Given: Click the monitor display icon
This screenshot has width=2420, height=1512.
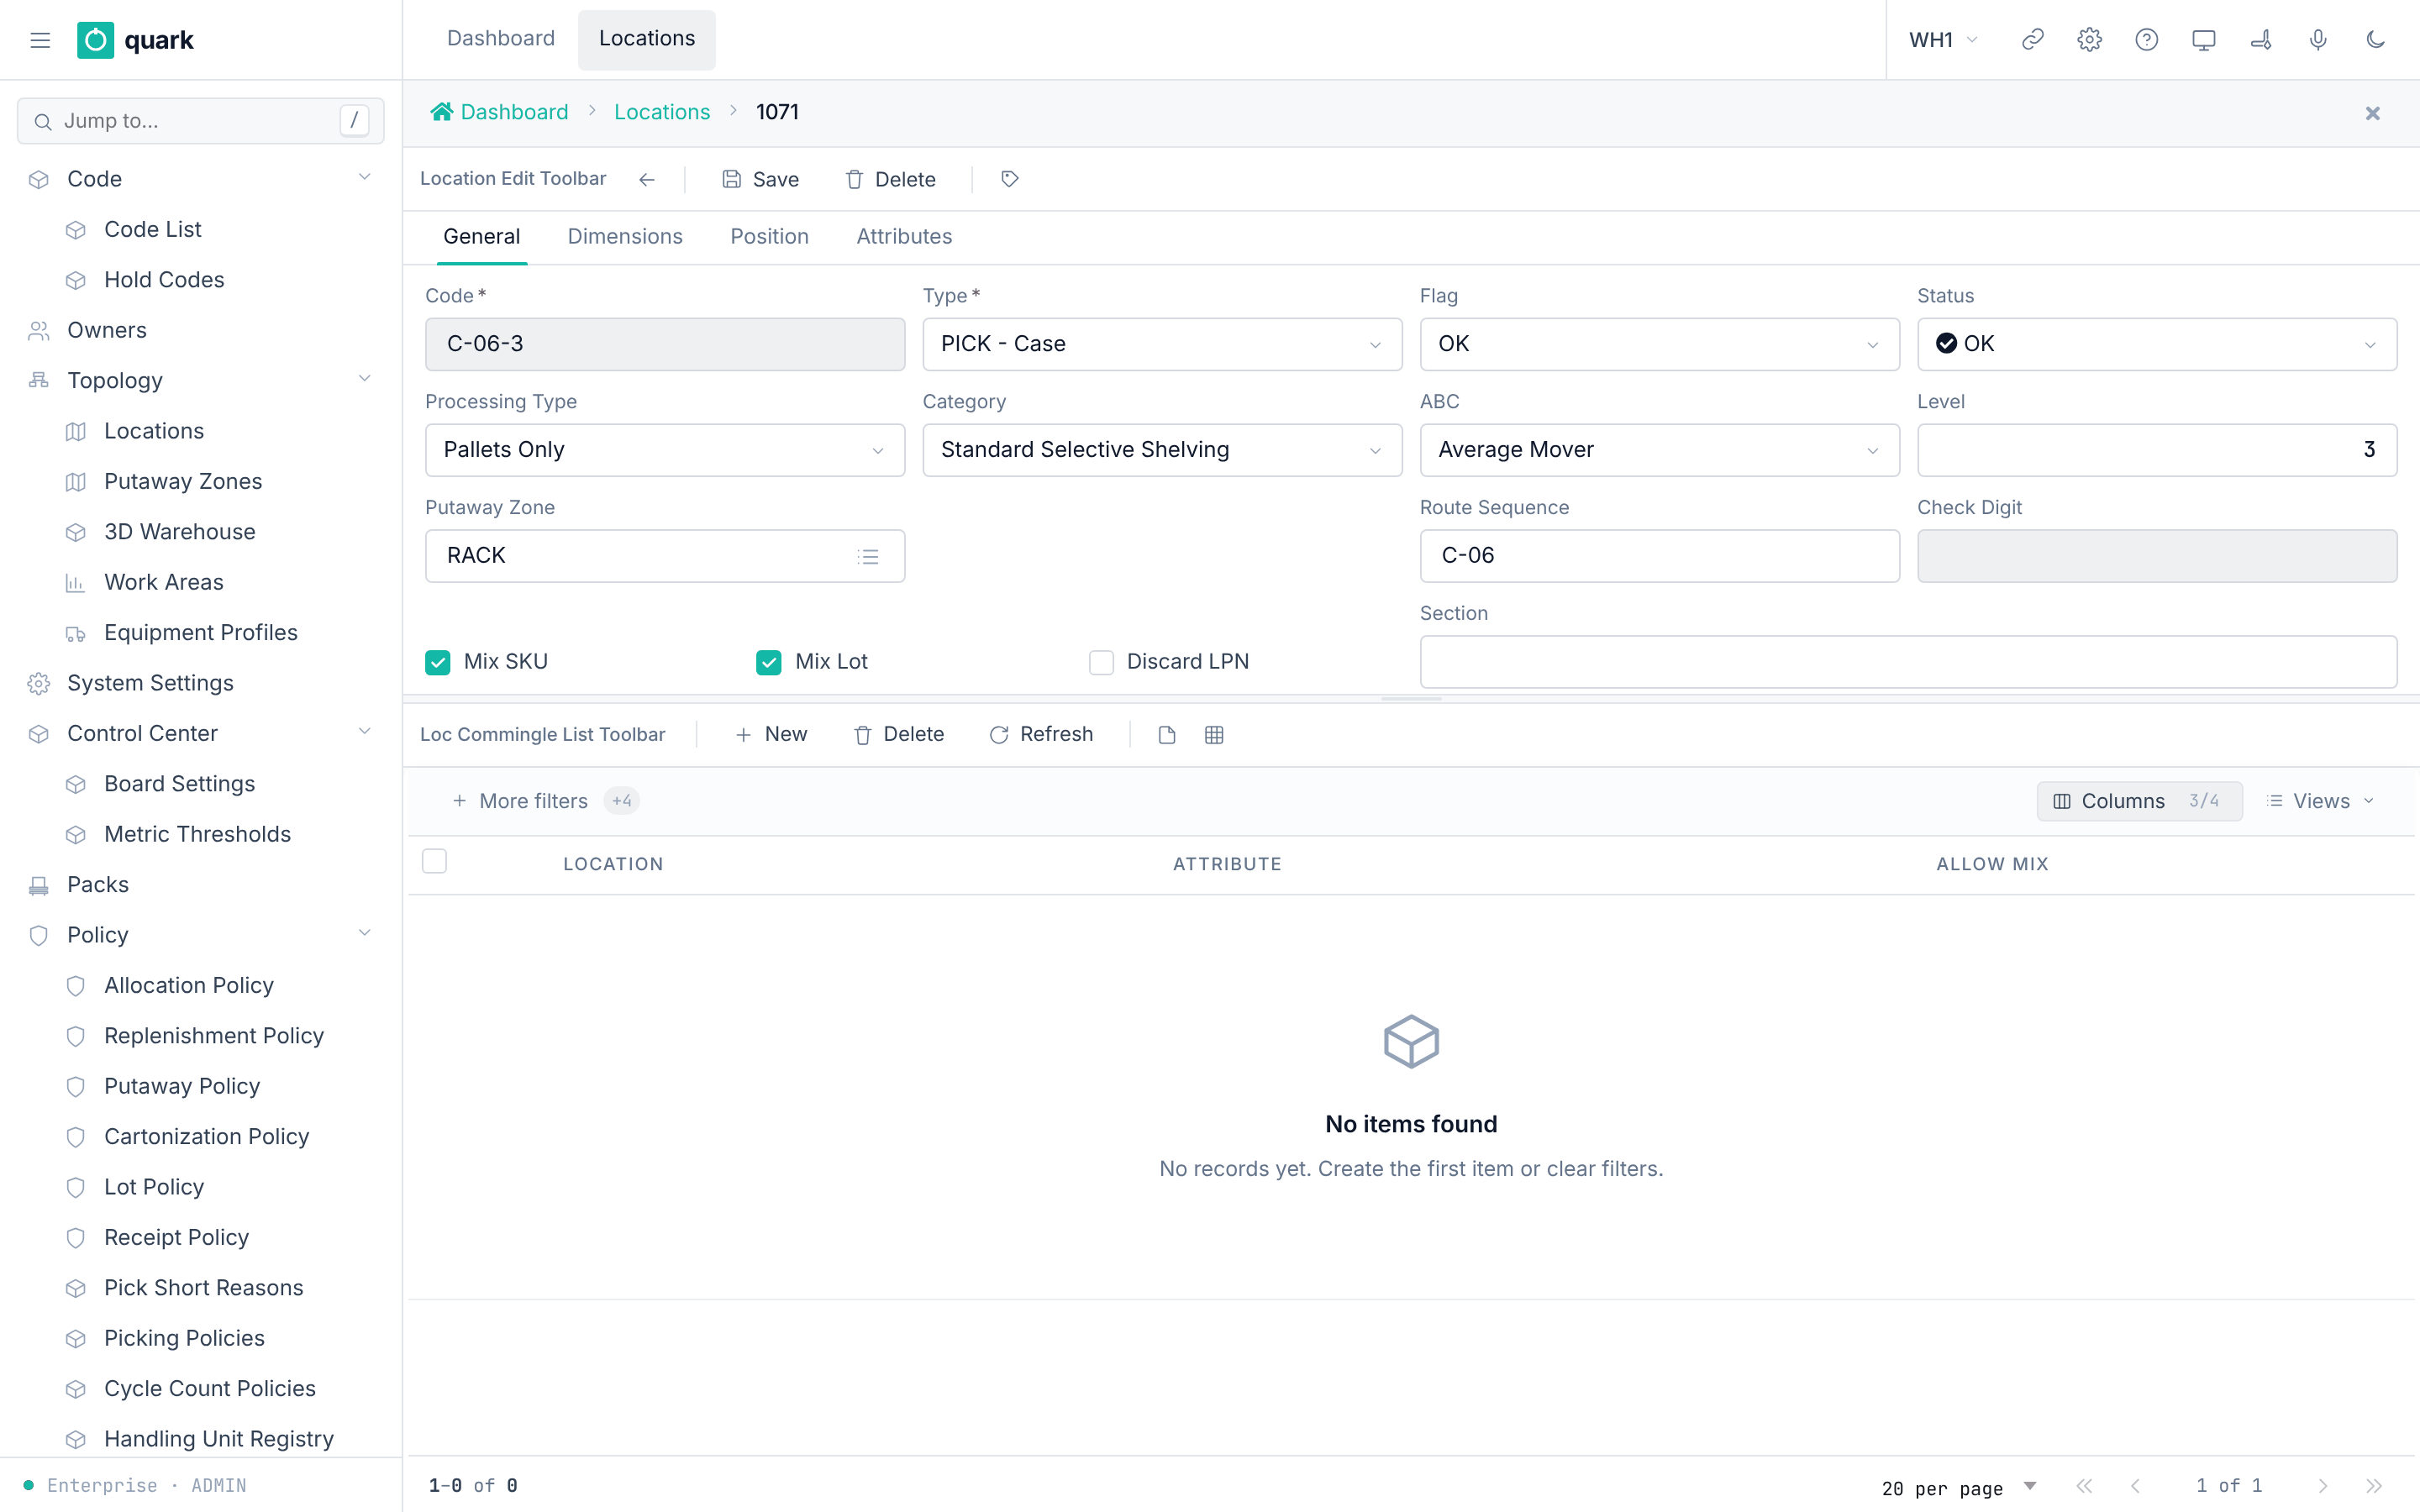Looking at the screenshot, I should (x=2203, y=40).
